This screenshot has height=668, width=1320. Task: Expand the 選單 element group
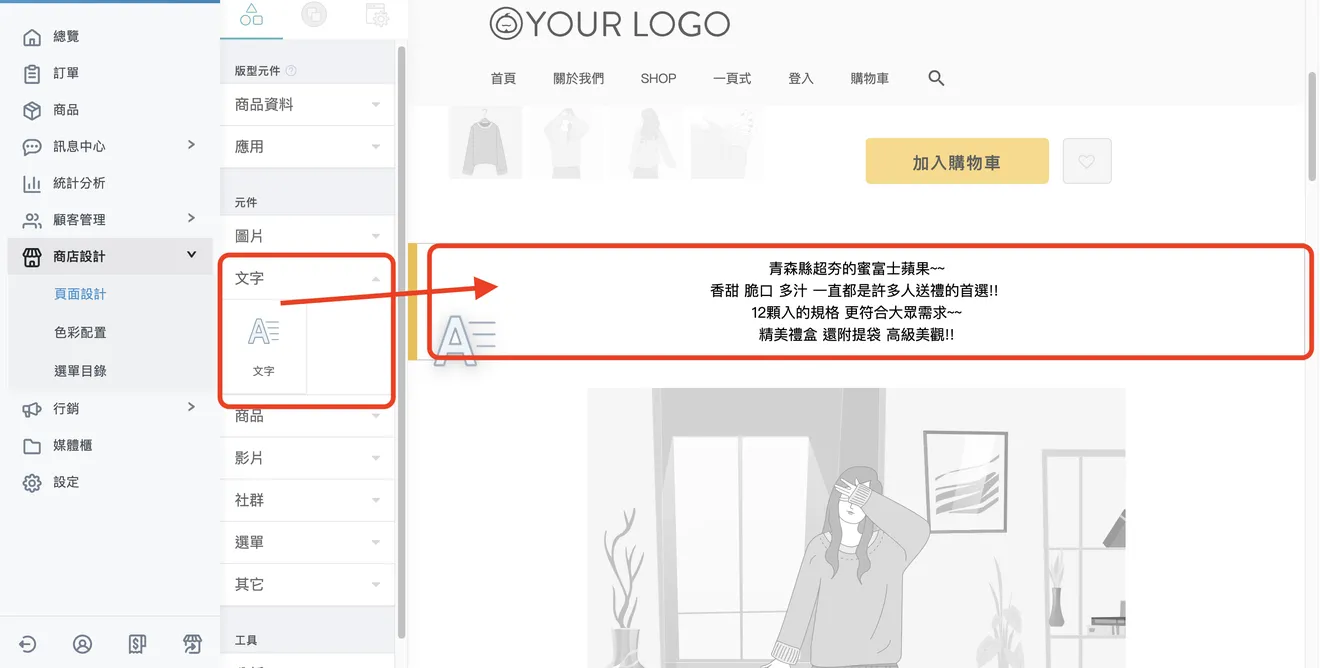[308, 542]
